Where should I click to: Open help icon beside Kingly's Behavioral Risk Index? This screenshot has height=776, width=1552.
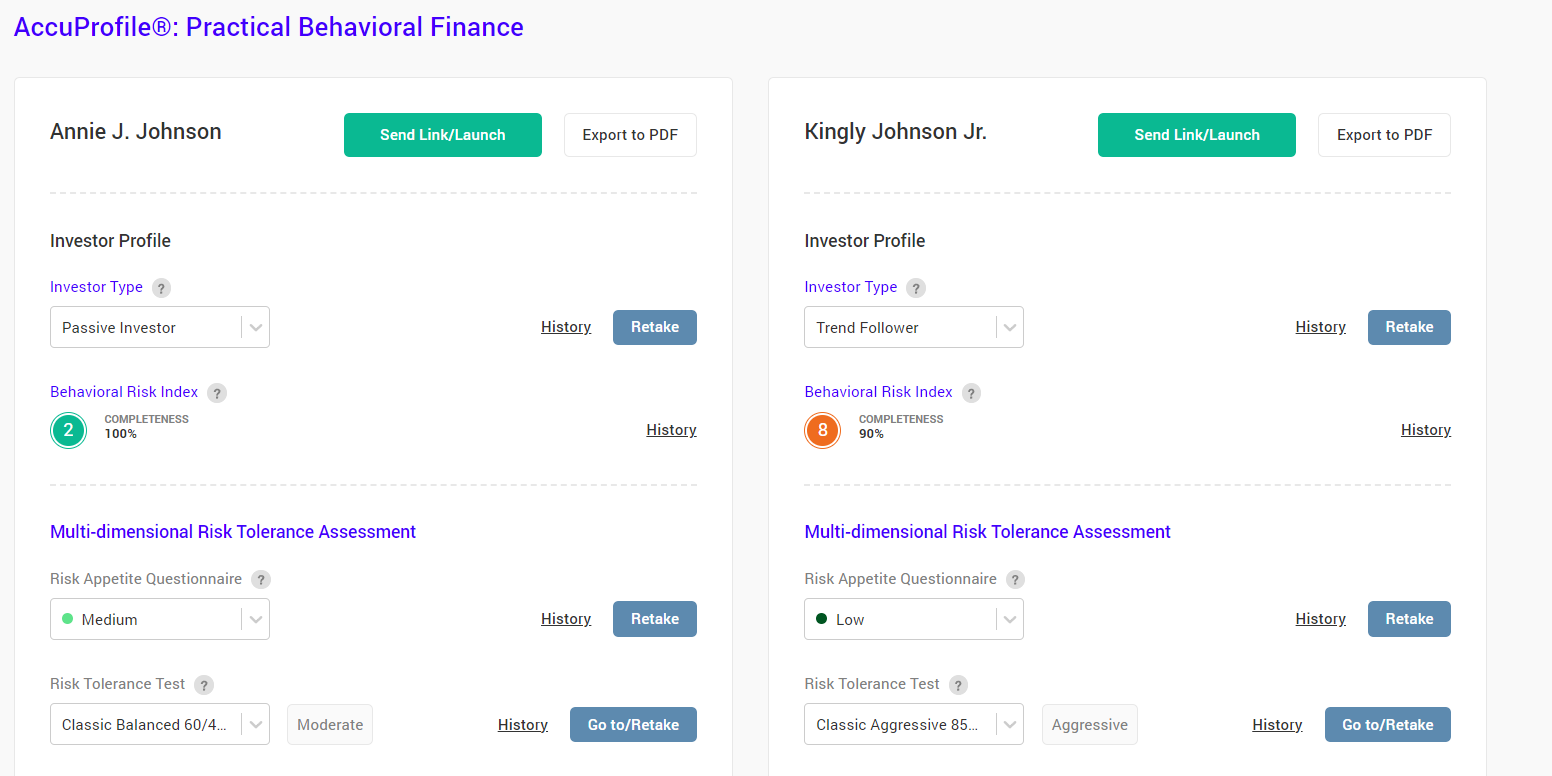point(971,393)
